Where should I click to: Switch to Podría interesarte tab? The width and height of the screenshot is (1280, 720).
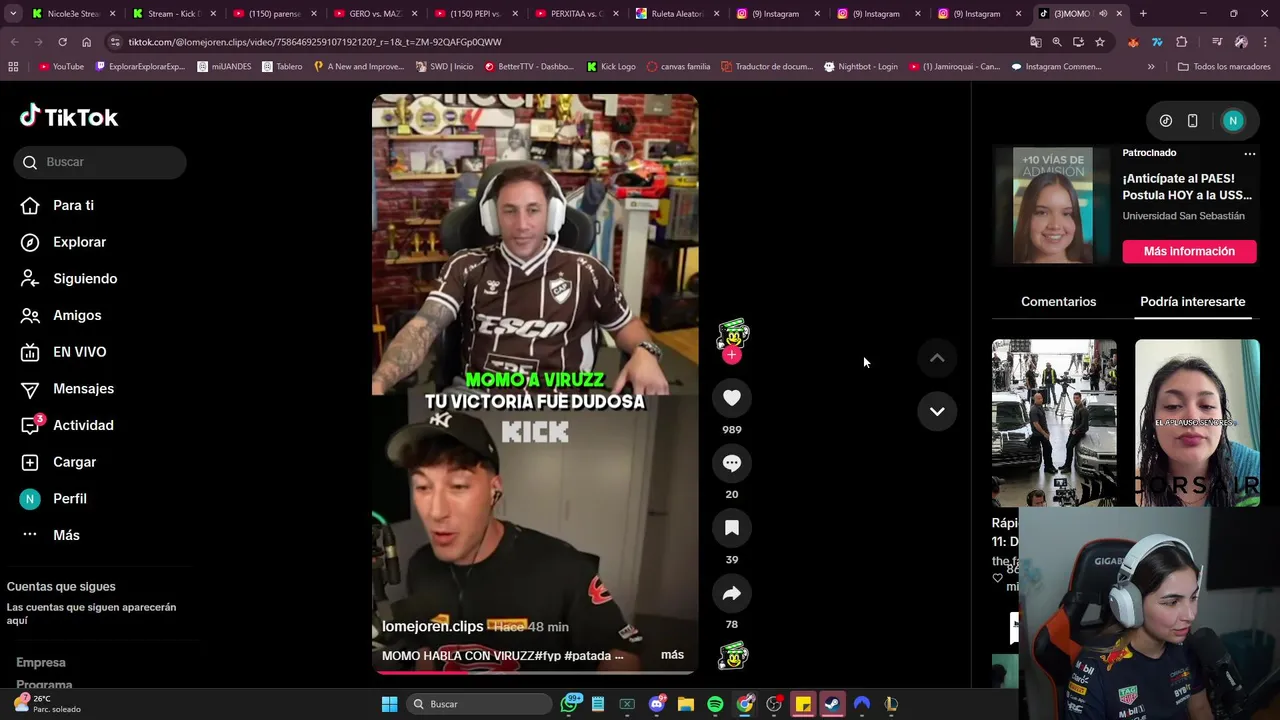[1192, 301]
